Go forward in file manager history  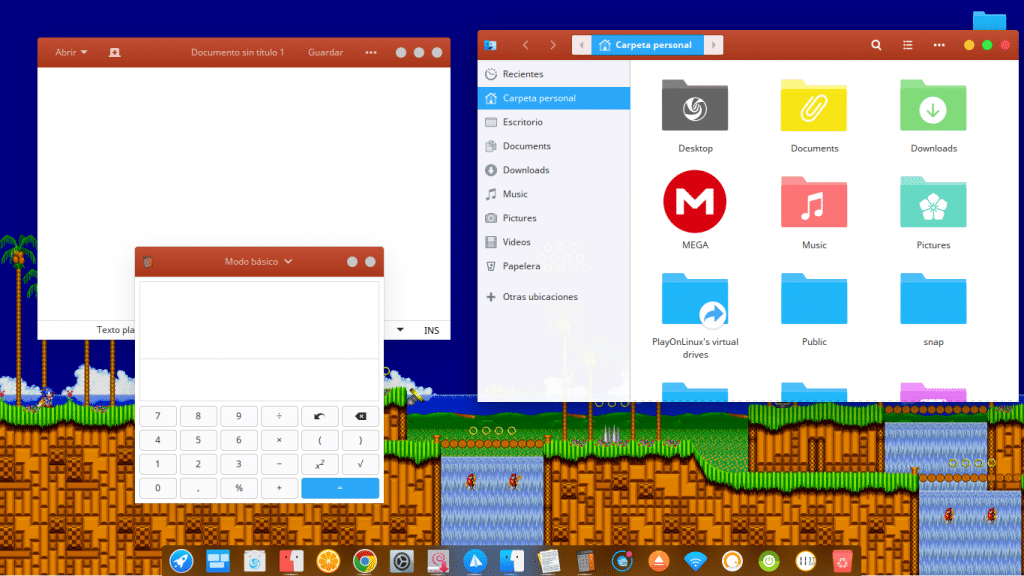552,45
